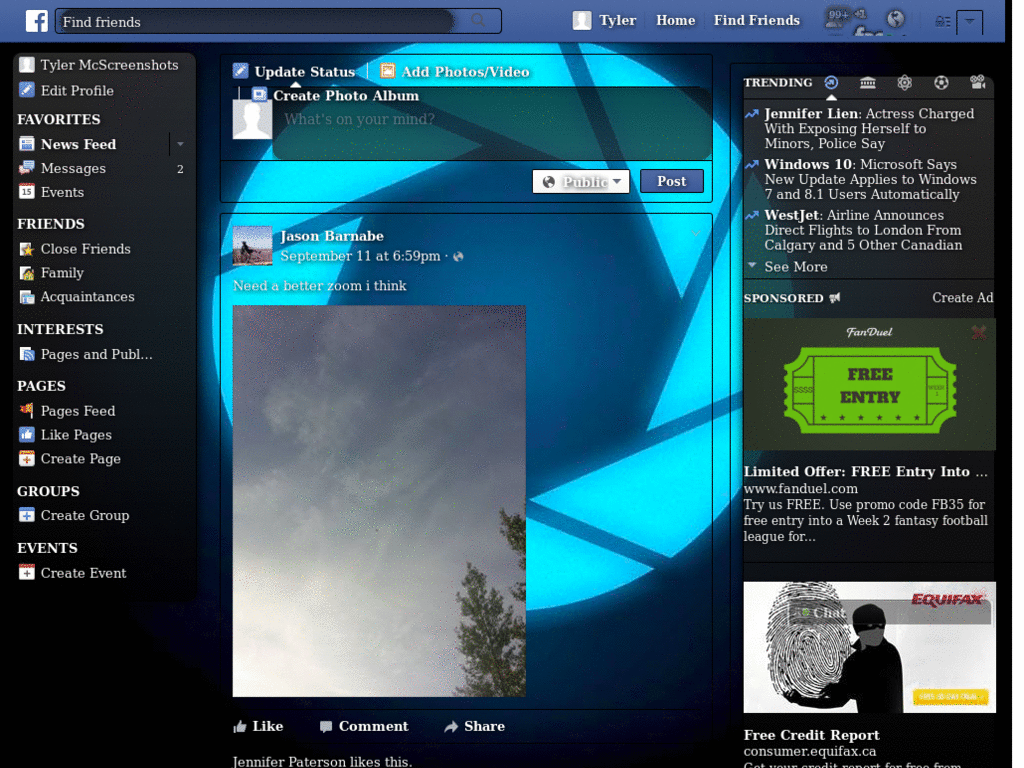Open News Feed options arrow
This screenshot has height=768, width=1024.
click(180, 144)
